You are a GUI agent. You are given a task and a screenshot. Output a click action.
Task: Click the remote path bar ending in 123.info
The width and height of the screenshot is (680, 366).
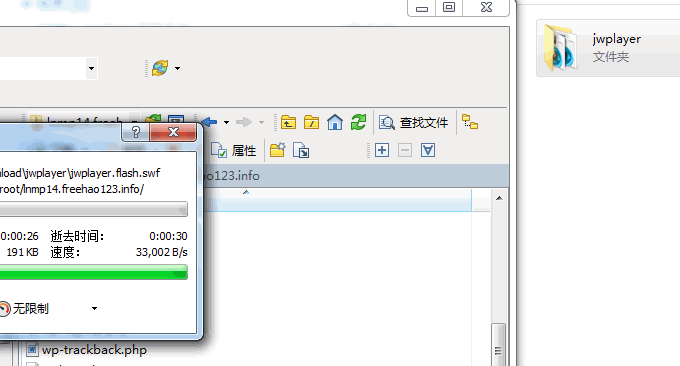[355, 176]
